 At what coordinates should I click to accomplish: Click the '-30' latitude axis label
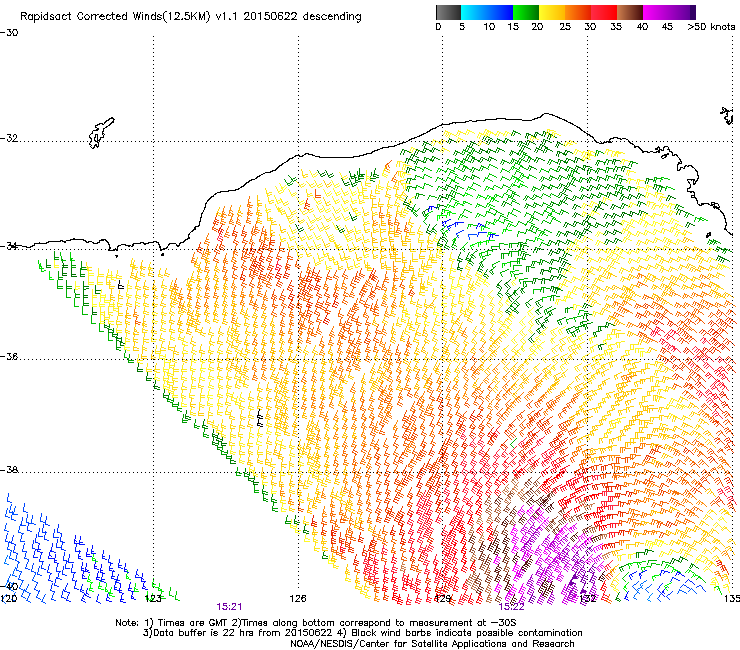point(9,33)
